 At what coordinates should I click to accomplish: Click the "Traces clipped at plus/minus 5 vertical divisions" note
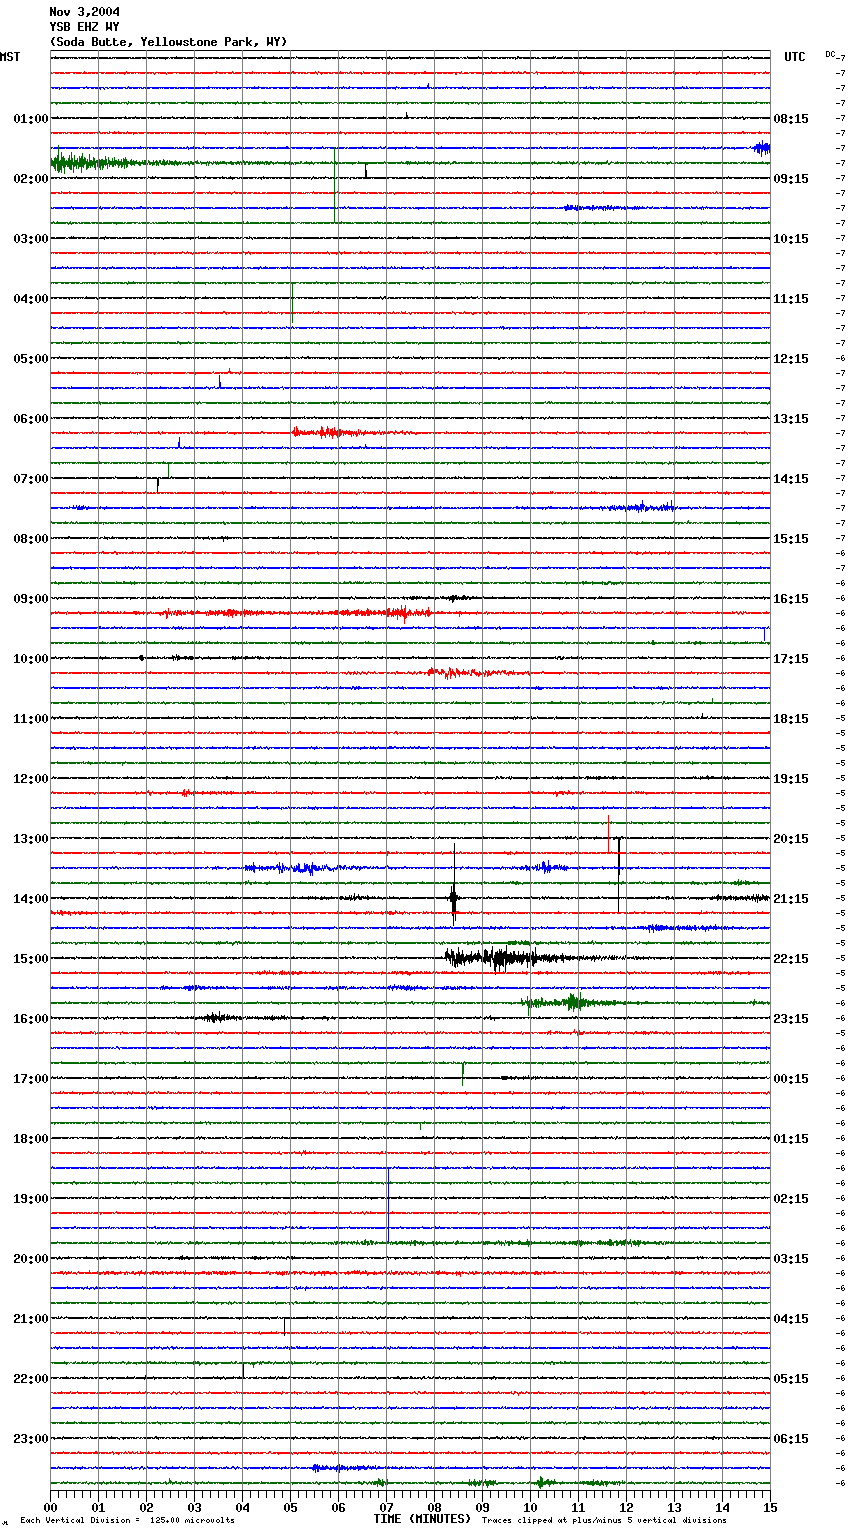click(x=604, y=1520)
